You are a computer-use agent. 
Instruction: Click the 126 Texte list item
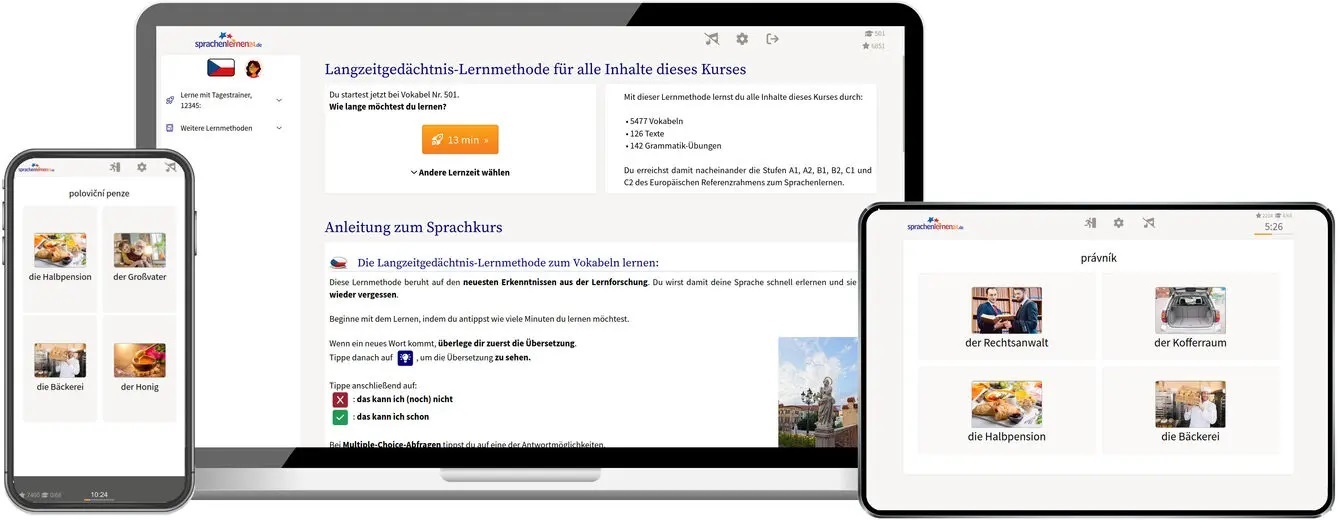[645, 133]
